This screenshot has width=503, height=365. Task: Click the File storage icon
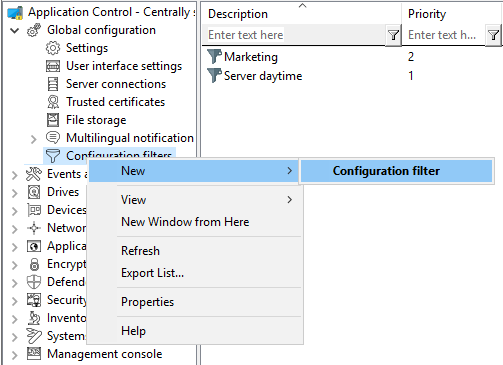coord(53,120)
